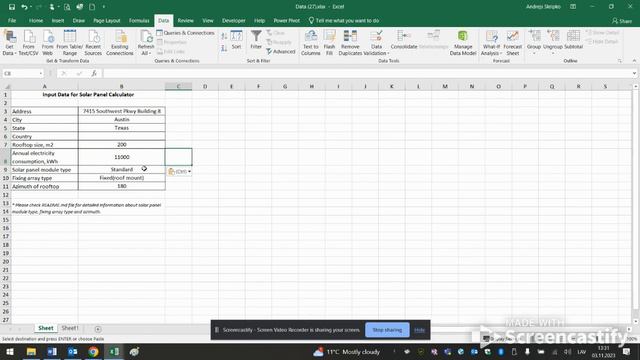Image resolution: width=640 pixels, height=360 pixels.
Task: Open Name Box dropdown arrow
Action: pos(41,73)
